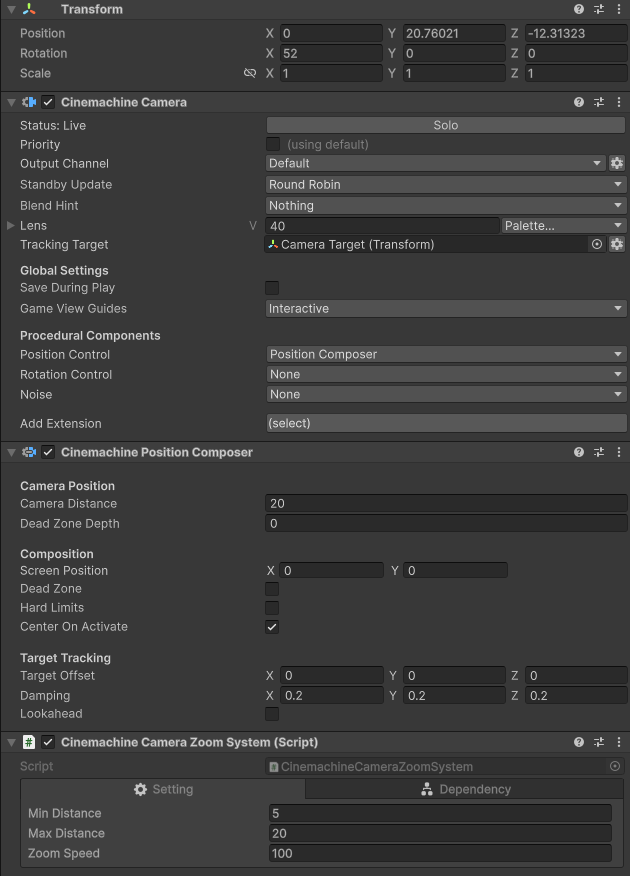Open object picker for Tracking Target
The width and height of the screenshot is (630, 876).
[x=596, y=244]
